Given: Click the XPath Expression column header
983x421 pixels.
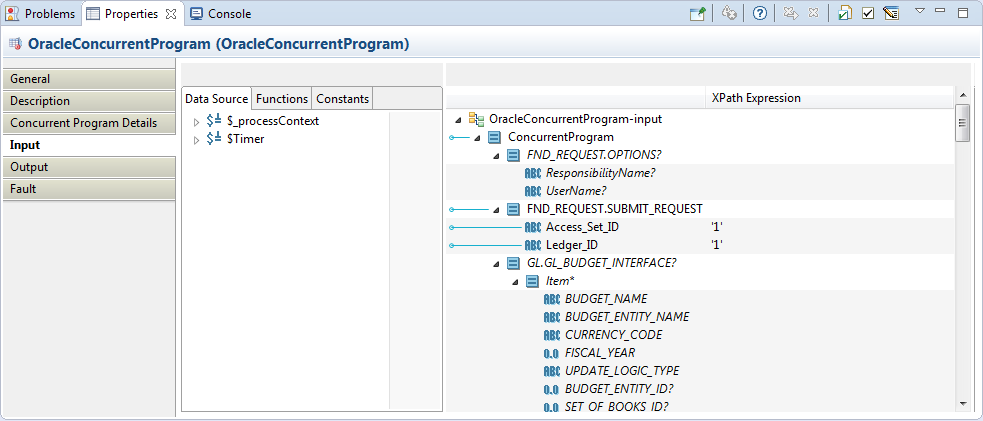Looking at the screenshot, I should [x=829, y=98].
